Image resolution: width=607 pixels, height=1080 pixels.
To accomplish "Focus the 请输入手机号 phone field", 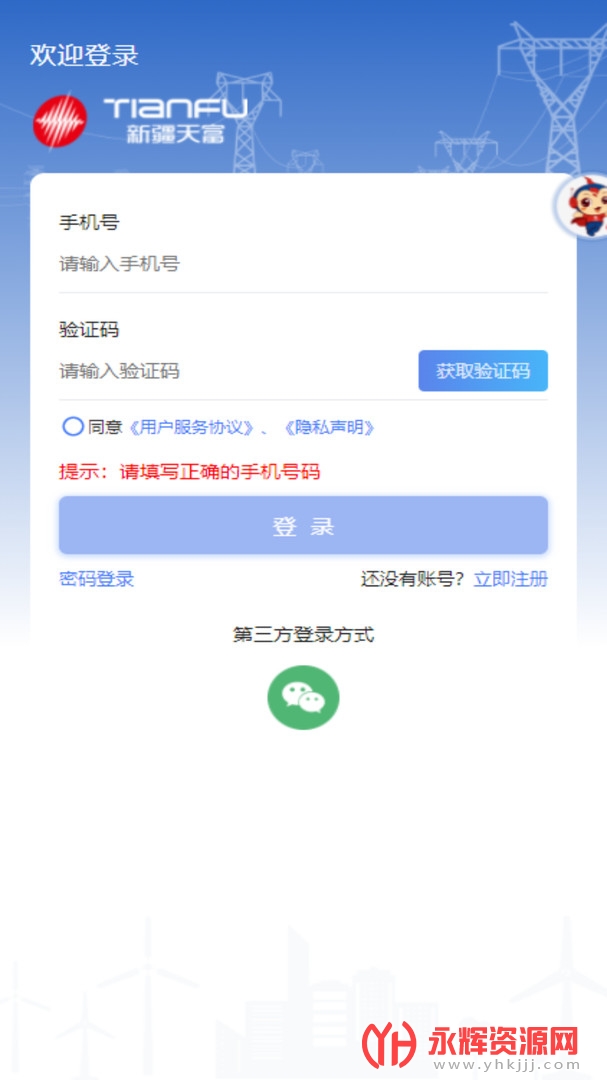I will click(x=303, y=264).
